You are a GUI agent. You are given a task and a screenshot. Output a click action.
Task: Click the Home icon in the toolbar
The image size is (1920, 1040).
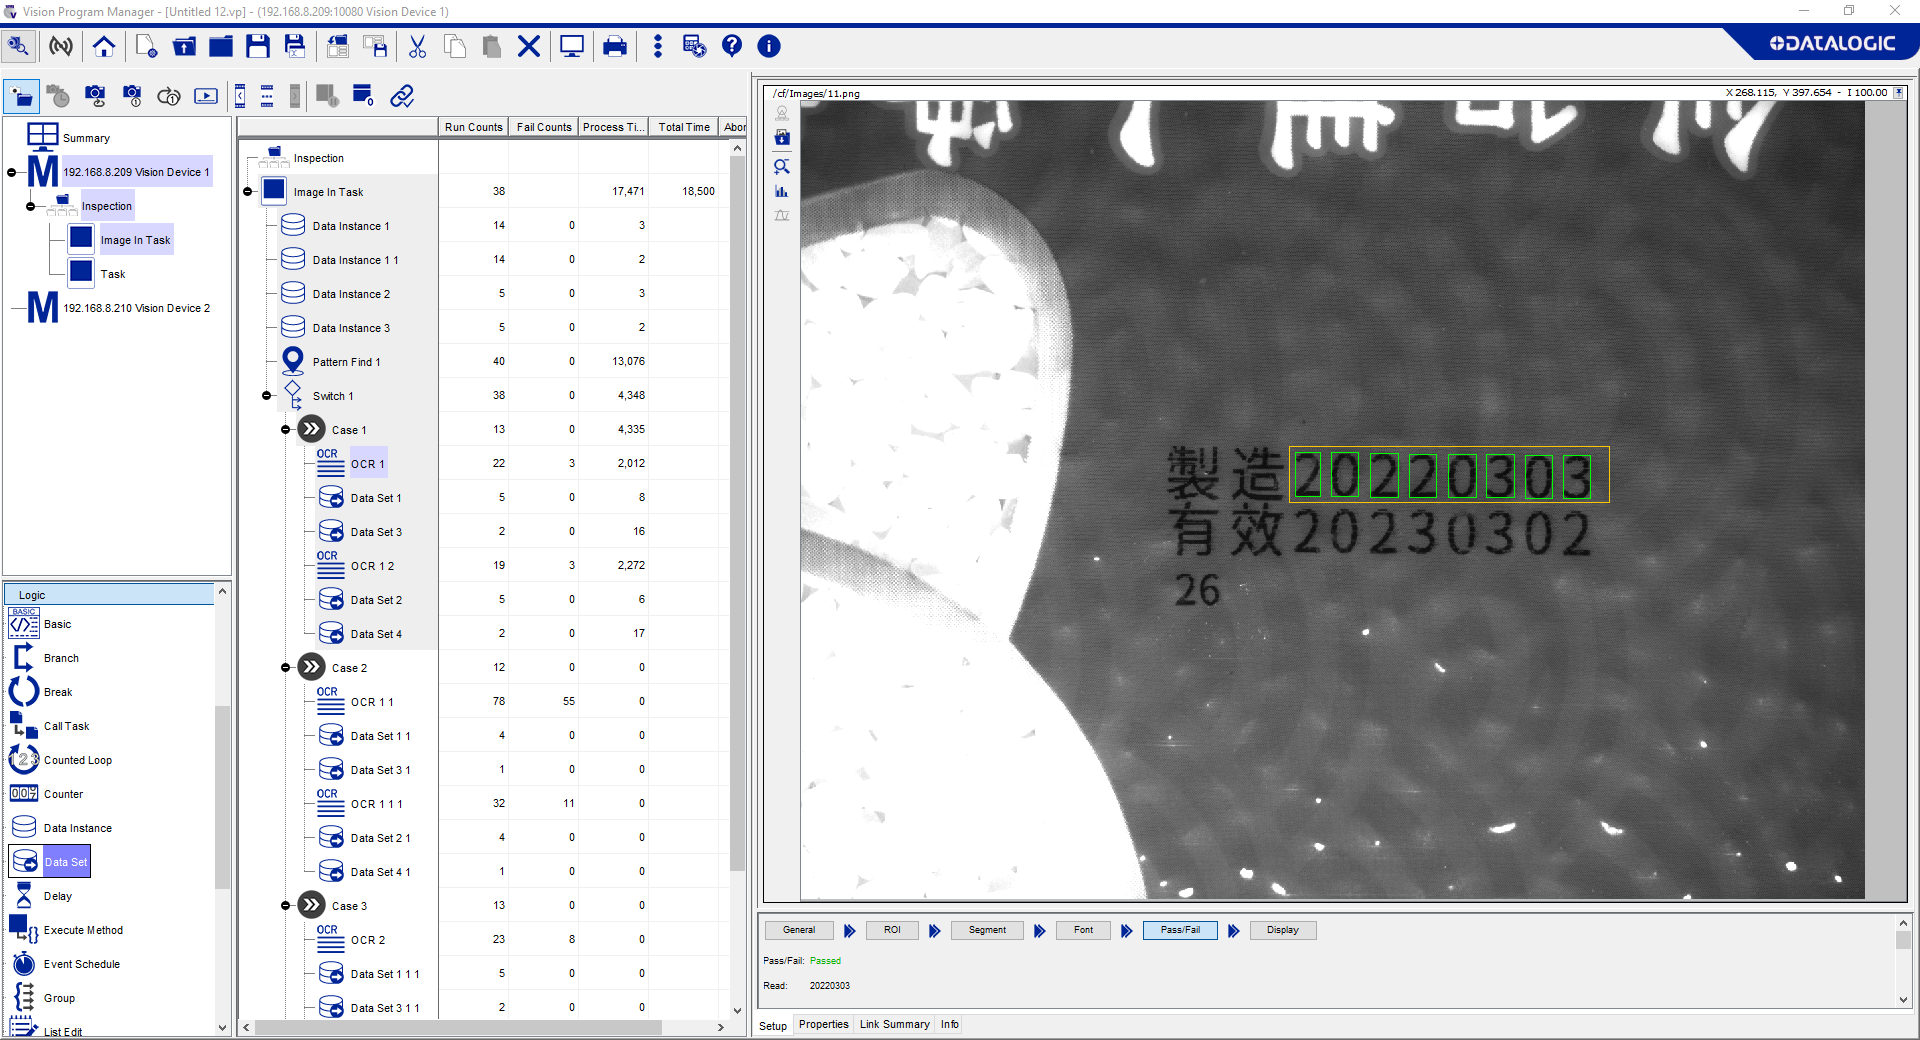pos(104,46)
